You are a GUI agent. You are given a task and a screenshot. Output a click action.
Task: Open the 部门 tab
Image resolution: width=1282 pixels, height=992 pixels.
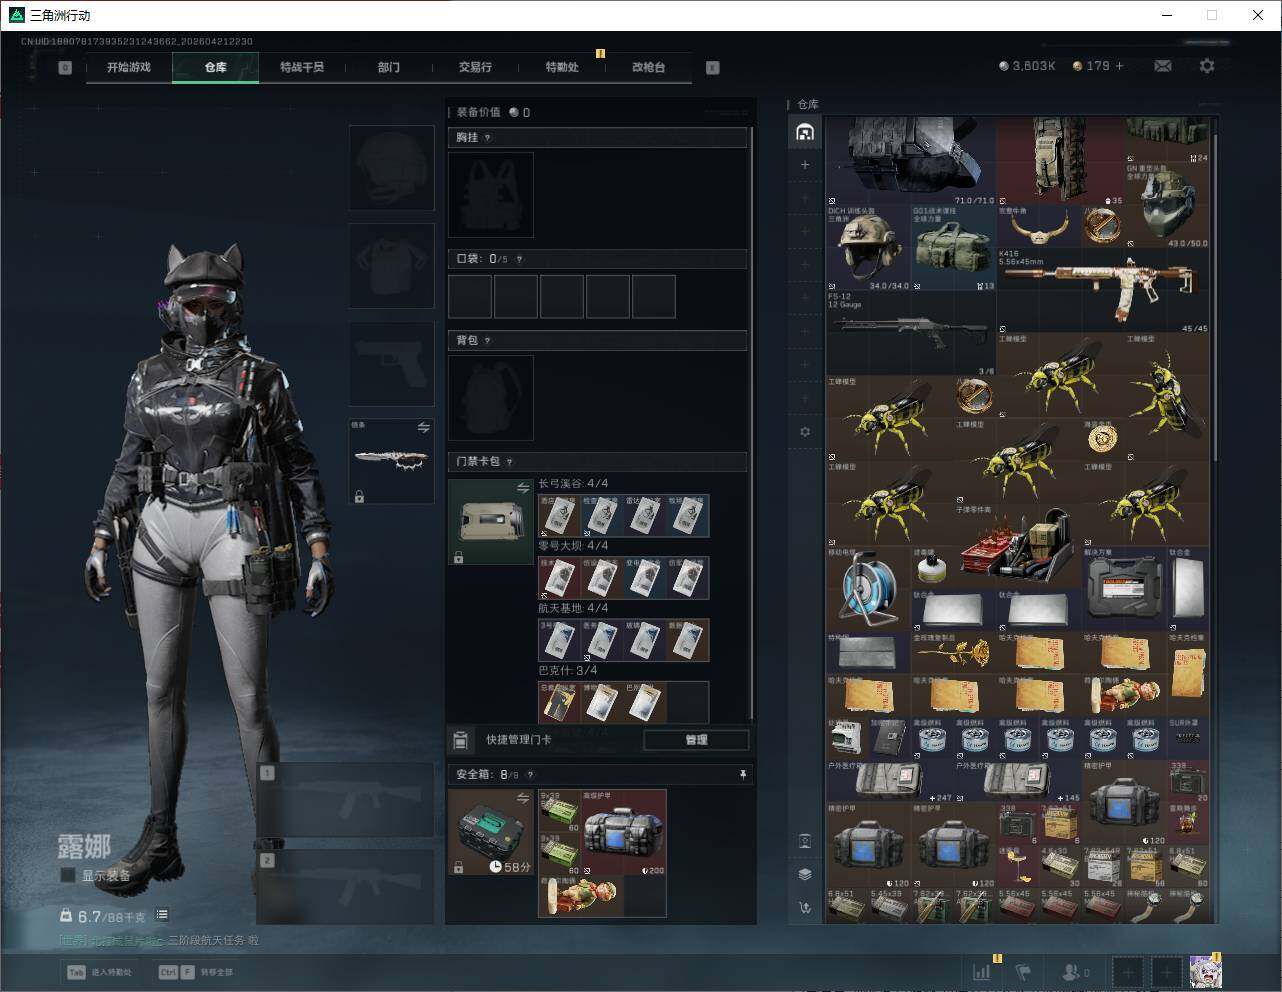tap(389, 67)
